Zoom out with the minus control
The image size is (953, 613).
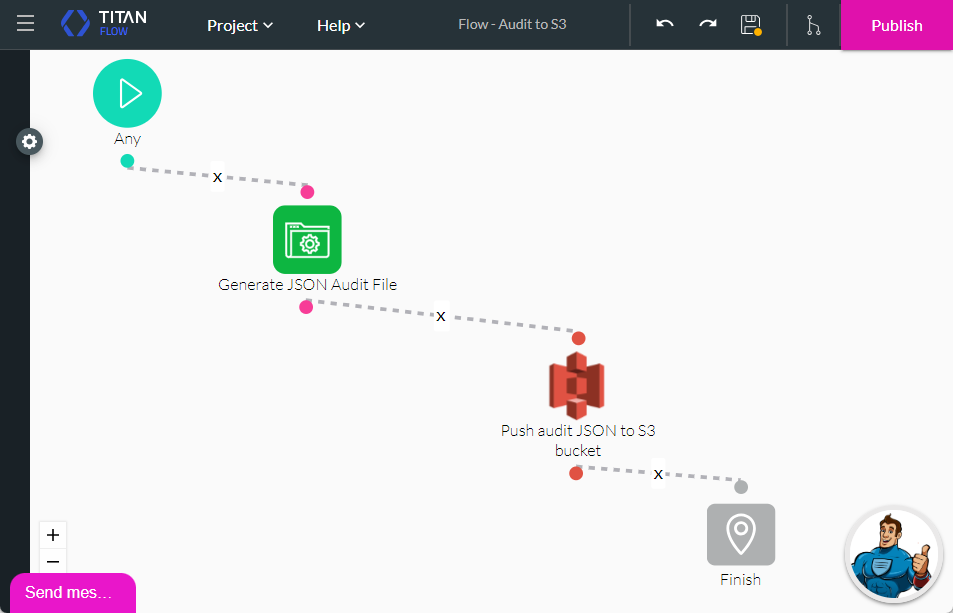pos(52,561)
